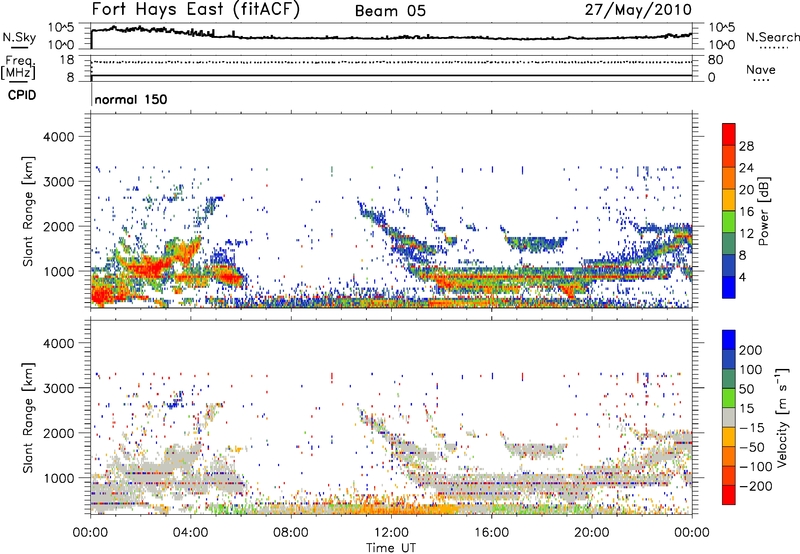Click the '100' velocity color bar label
The height and width of the screenshot is (554, 800).
tap(751, 370)
